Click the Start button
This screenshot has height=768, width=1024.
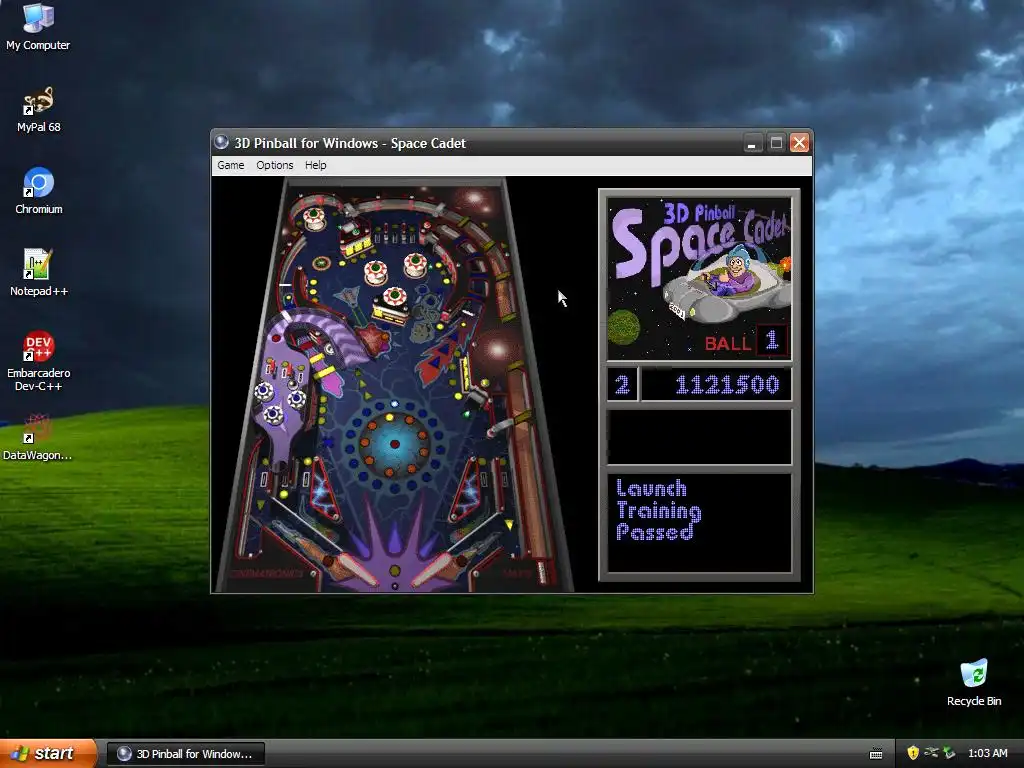pyautogui.click(x=46, y=753)
